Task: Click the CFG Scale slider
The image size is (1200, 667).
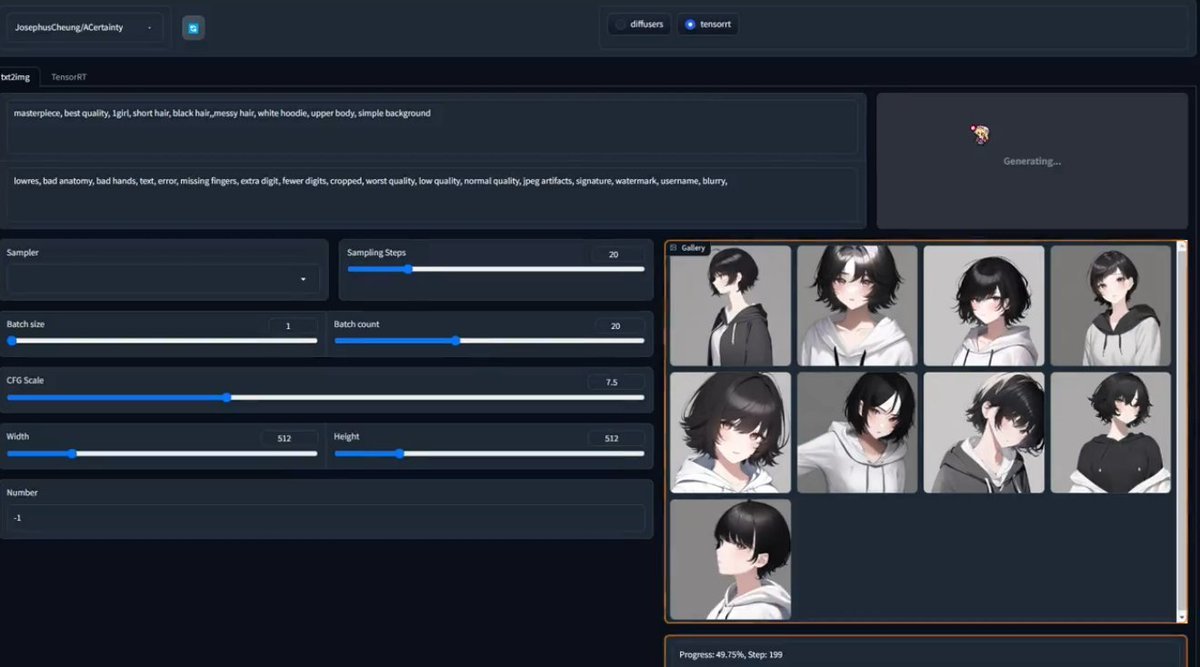Action: (x=325, y=397)
